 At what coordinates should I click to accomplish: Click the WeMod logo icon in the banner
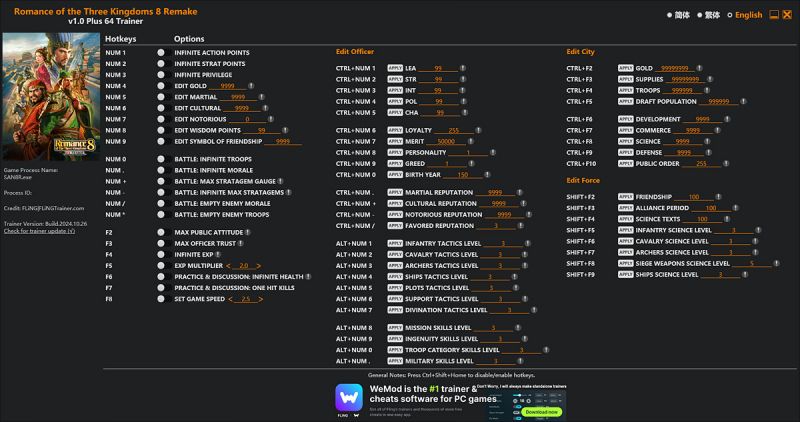[x=349, y=398]
